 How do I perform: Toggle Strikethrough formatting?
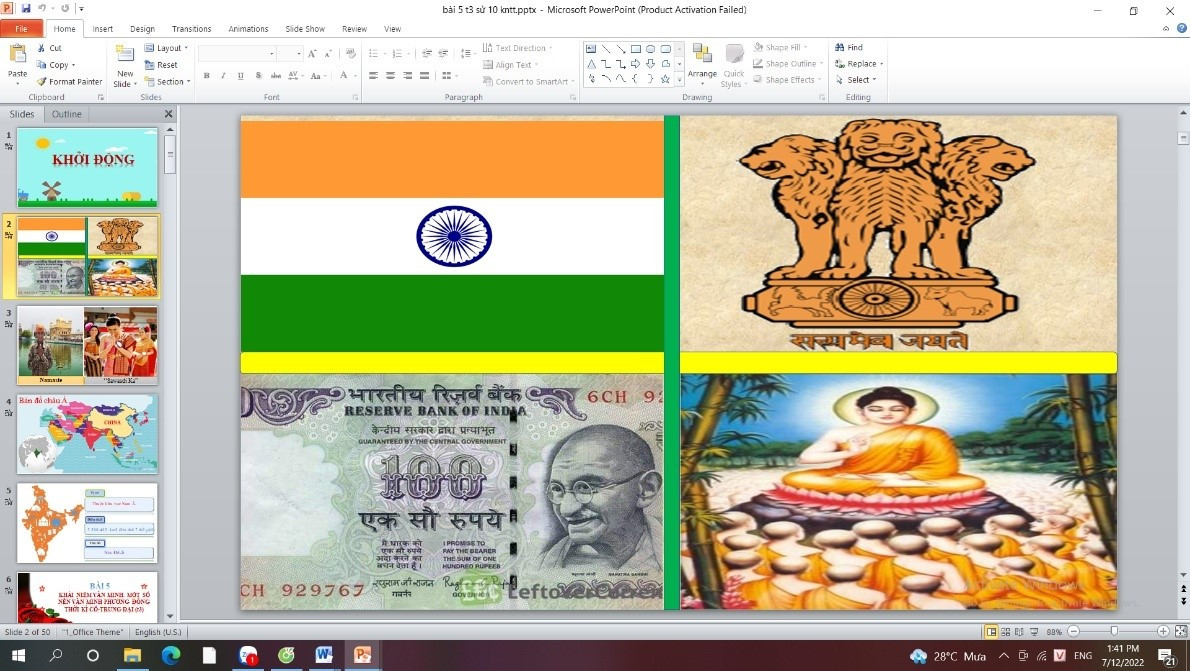pos(275,75)
